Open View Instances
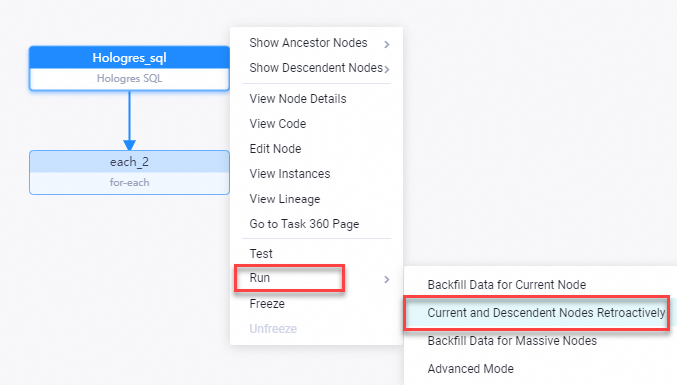 point(290,174)
